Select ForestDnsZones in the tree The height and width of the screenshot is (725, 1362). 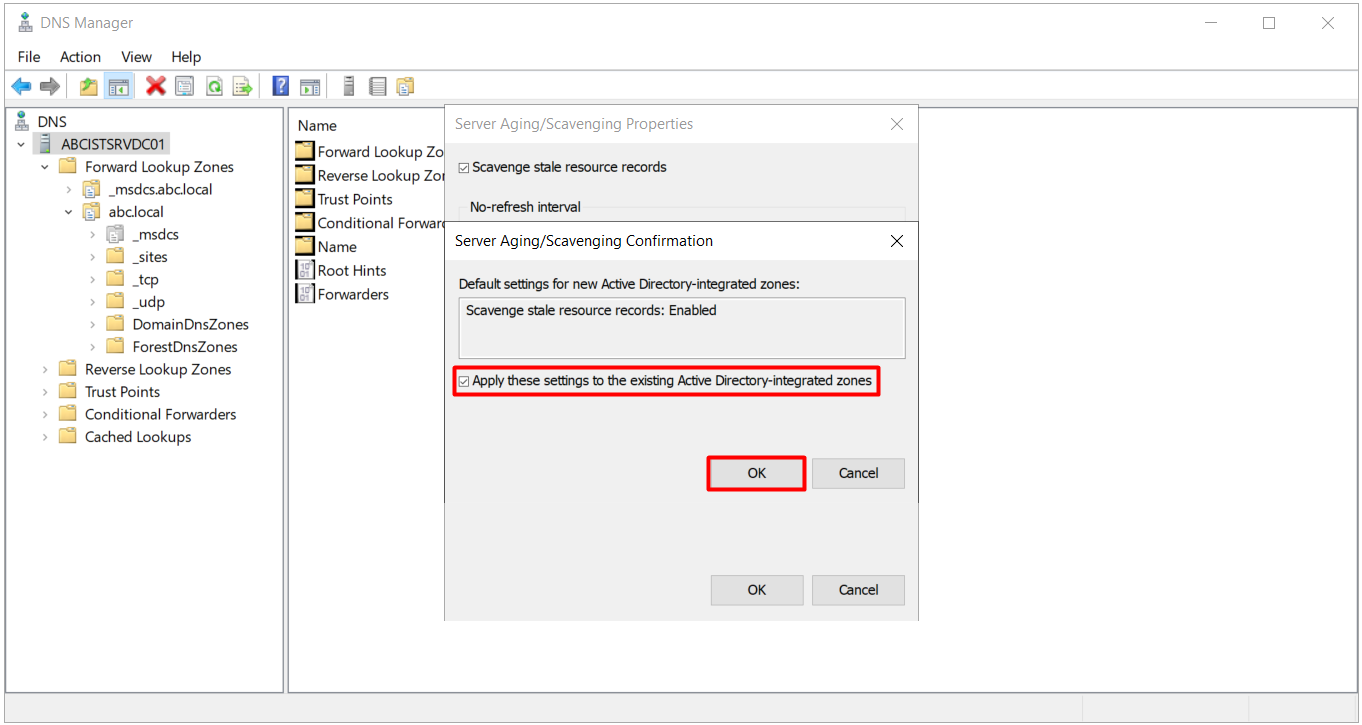coord(185,347)
